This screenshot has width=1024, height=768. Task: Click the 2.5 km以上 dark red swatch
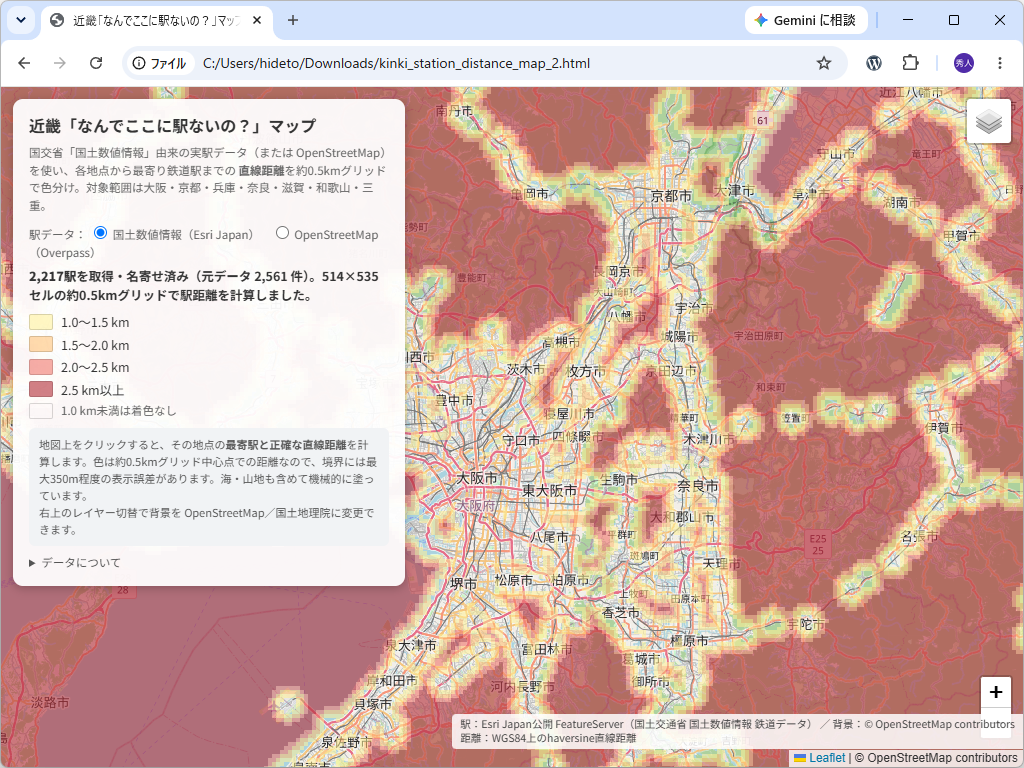click(x=41, y=389)
